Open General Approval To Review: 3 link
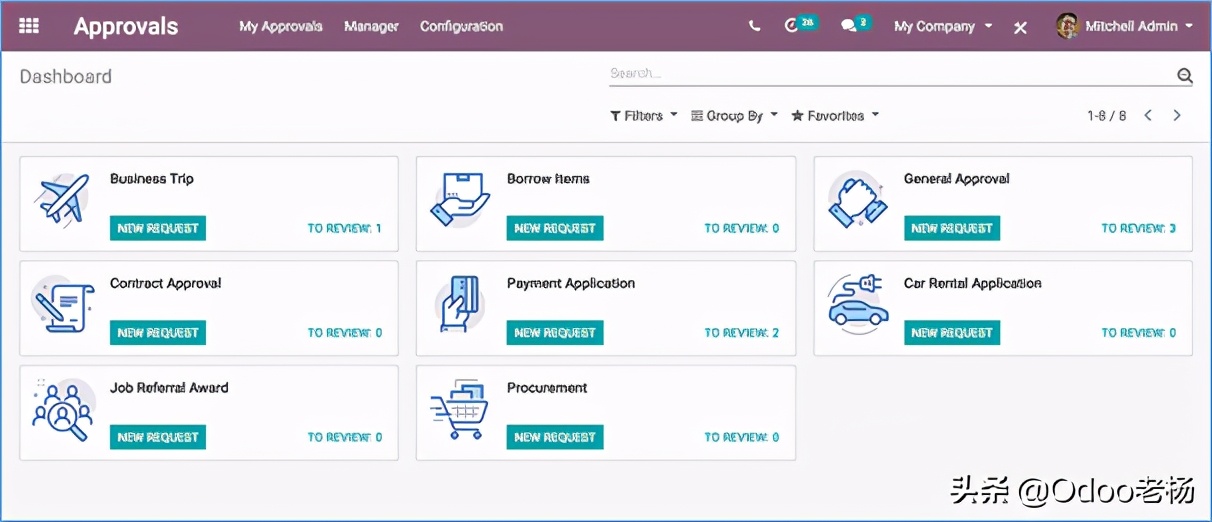The image size is (1212, 522). click(x=1139, y=229)
